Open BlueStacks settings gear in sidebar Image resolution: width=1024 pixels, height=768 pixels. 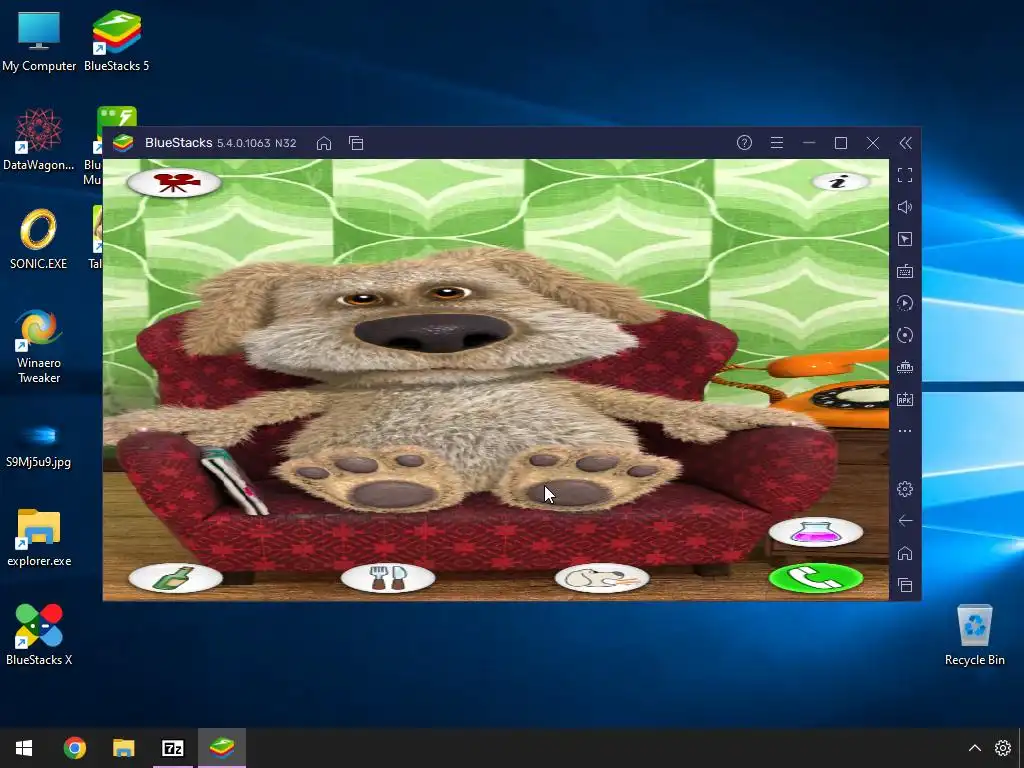coord(904,488)
